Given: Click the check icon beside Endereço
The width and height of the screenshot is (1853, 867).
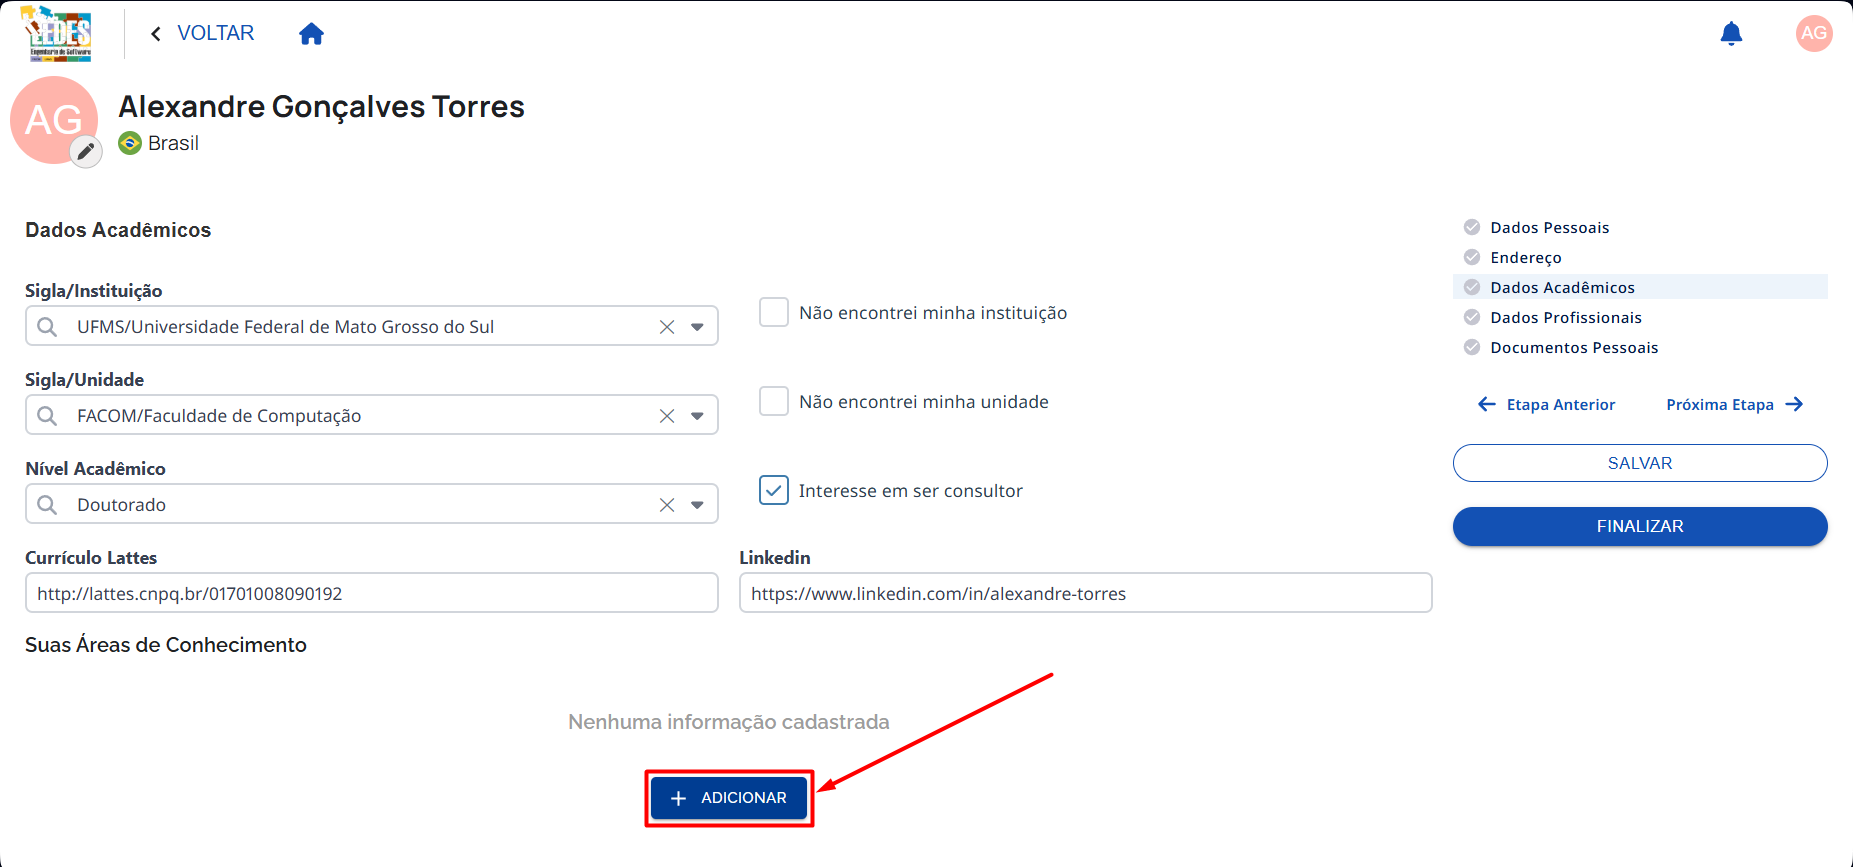Looking at the screenshot, I should (1472, 257).
